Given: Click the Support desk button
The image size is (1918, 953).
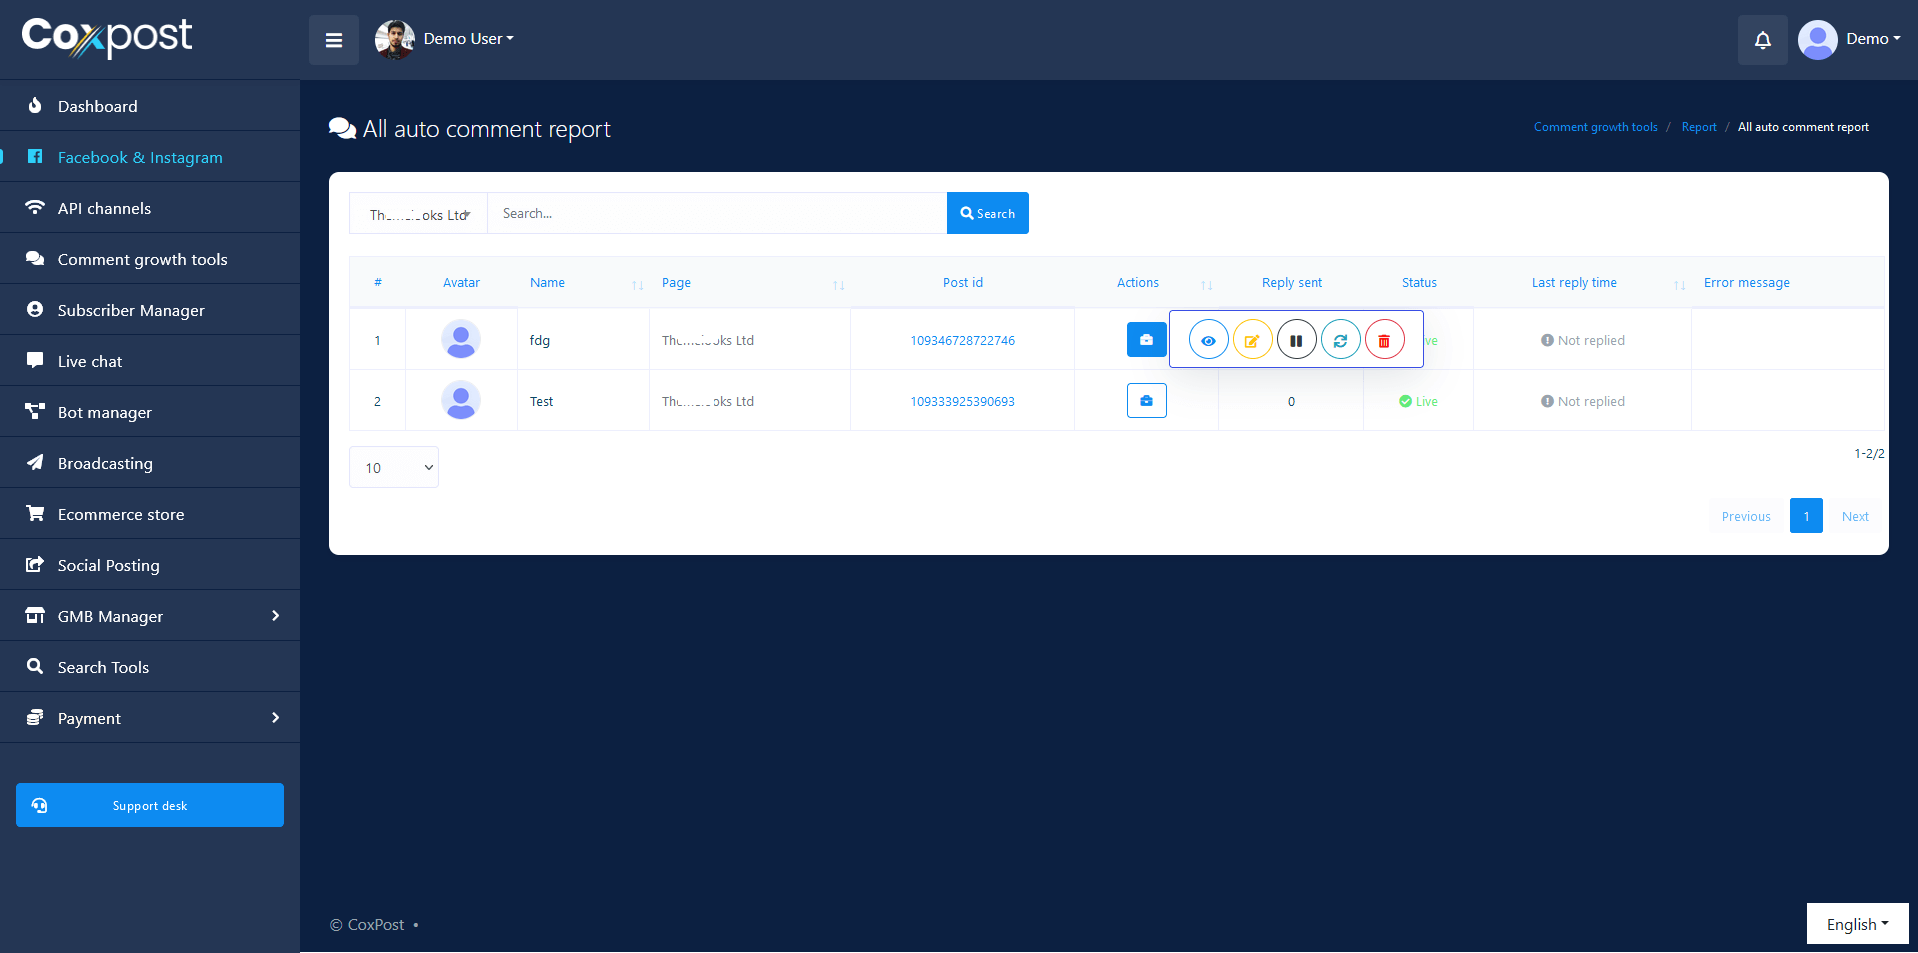Looking at the screenshot, I should click(150, 805).
